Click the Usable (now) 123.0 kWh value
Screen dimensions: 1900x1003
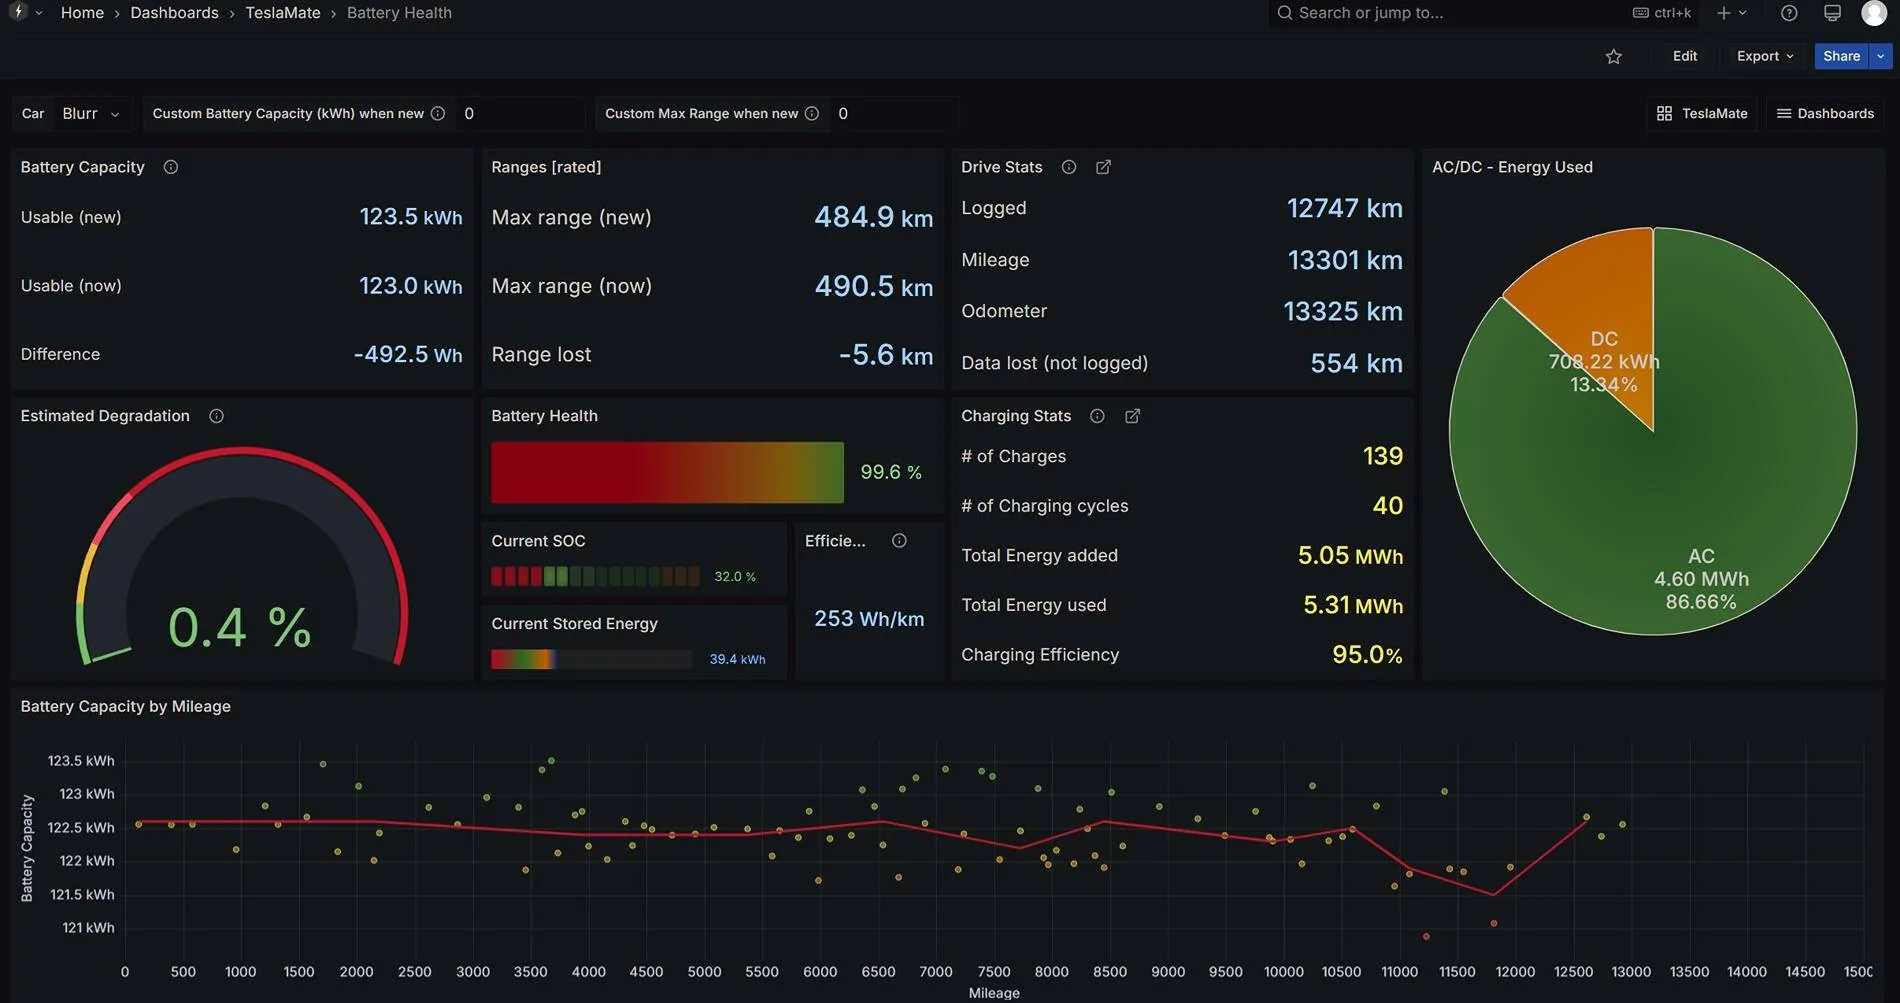click(410, 286)
